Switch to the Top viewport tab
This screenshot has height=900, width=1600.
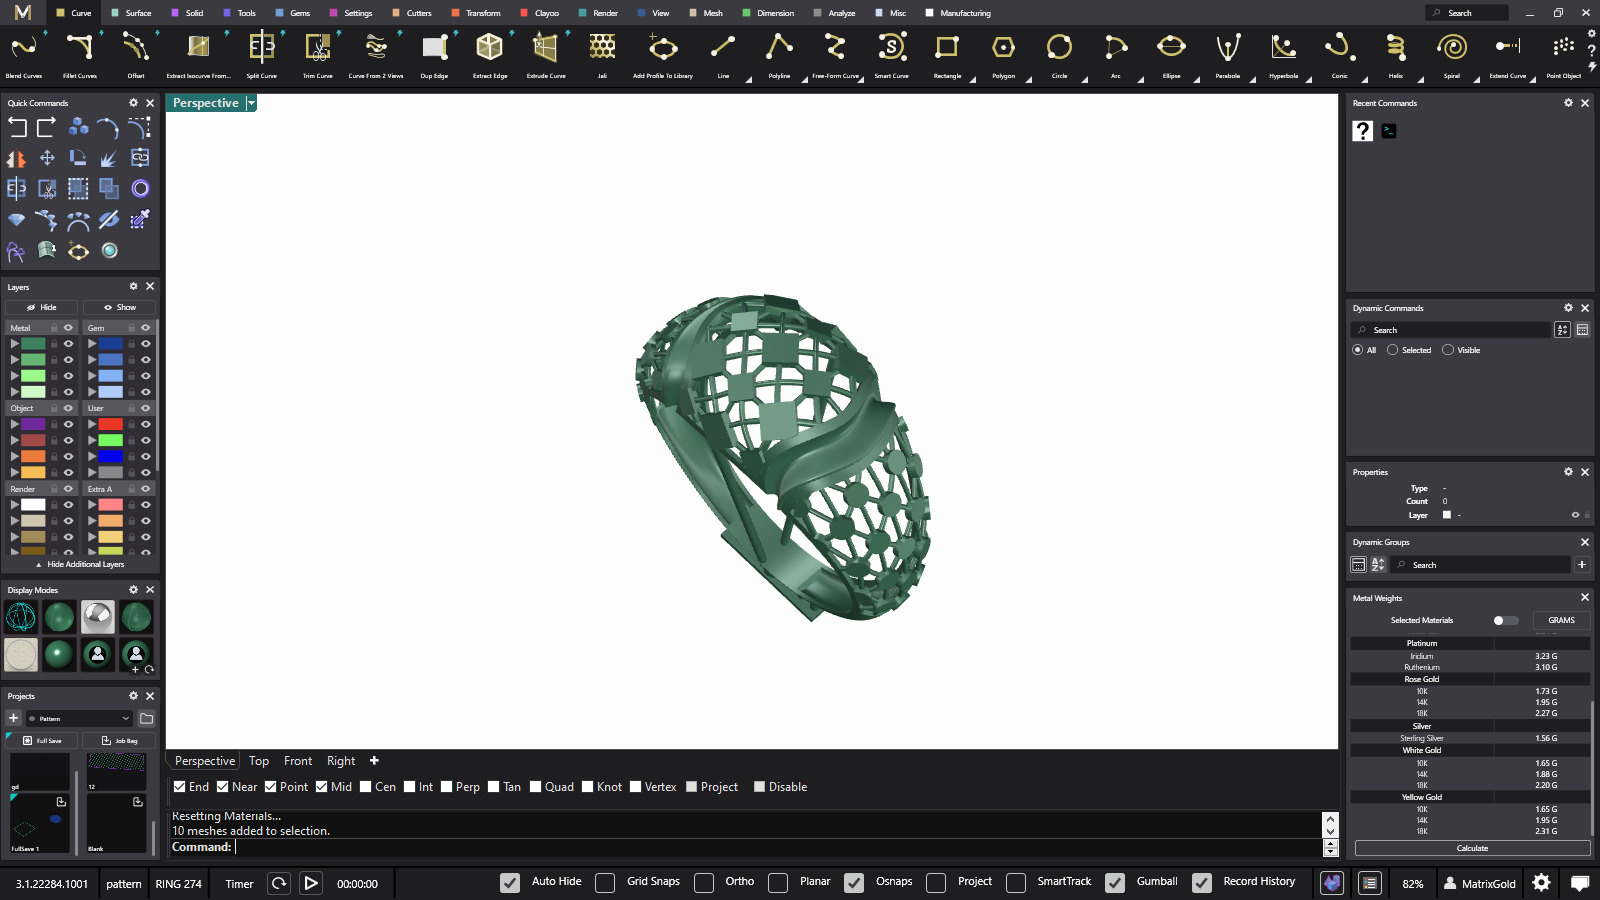[x=259, y=761]
